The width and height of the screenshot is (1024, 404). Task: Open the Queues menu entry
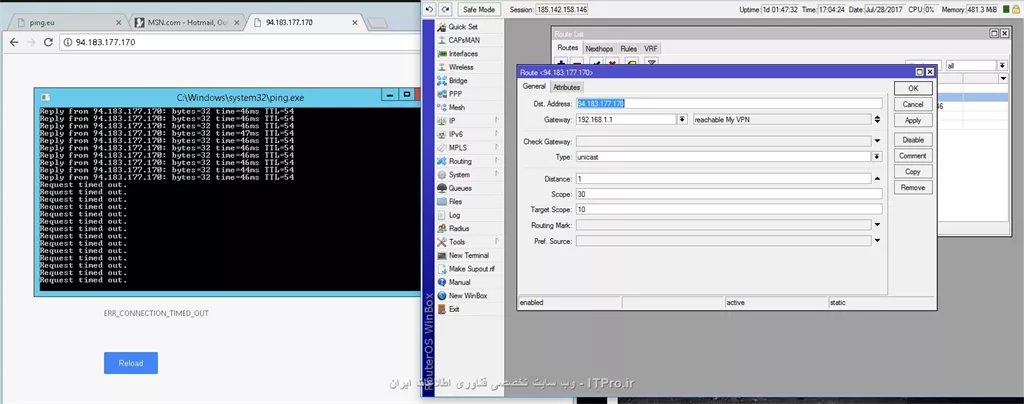tap(460, 188)
